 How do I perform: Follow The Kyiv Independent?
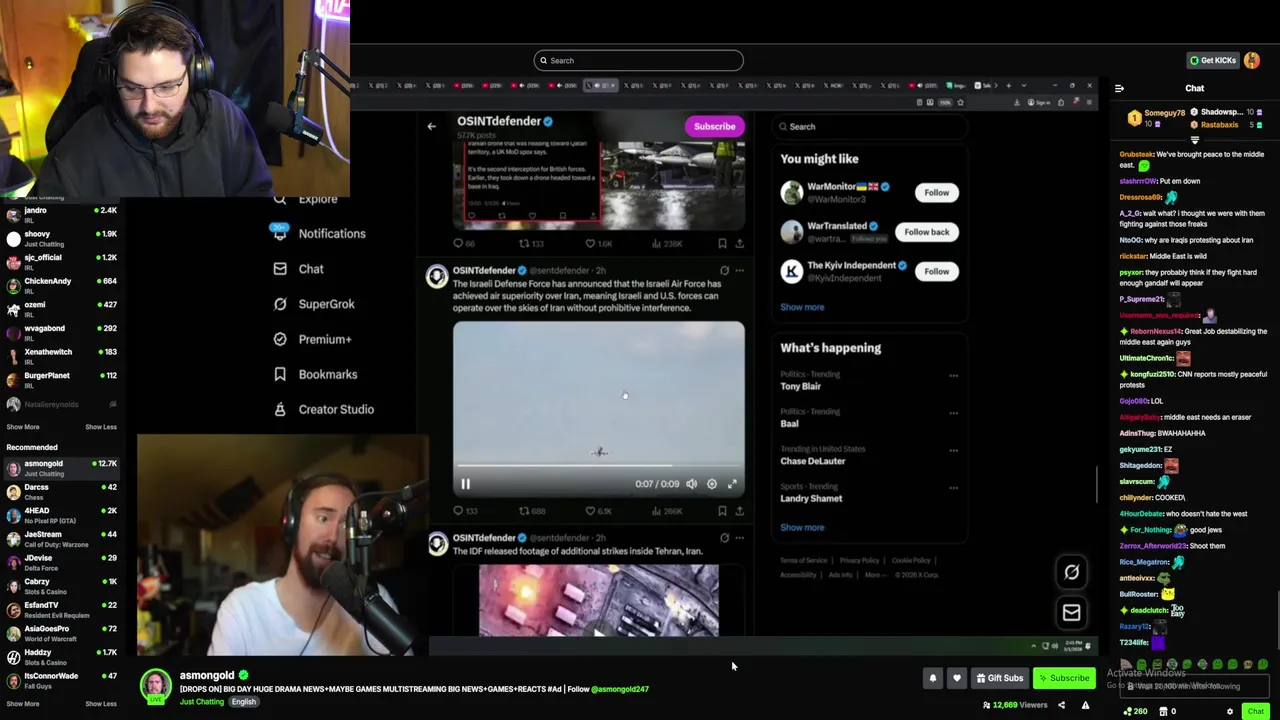tap(936, 271)
